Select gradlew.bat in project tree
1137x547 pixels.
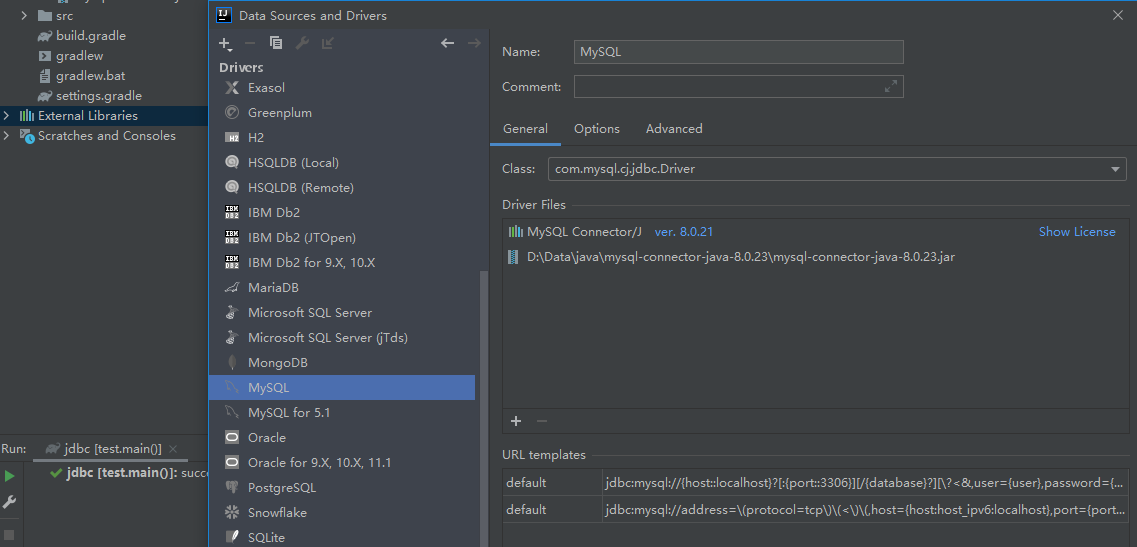click(91, 75)
